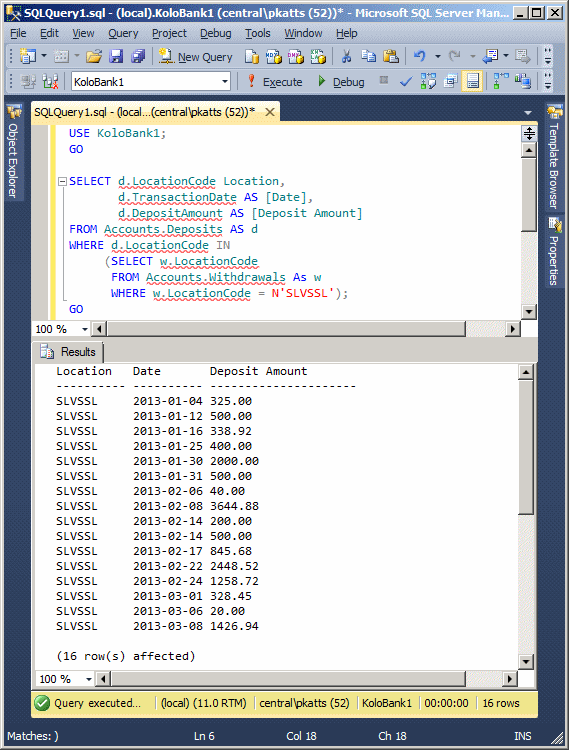This screenshot has height=750, width=569.
Task: Open the Project menu
Action: click(169, 33)
